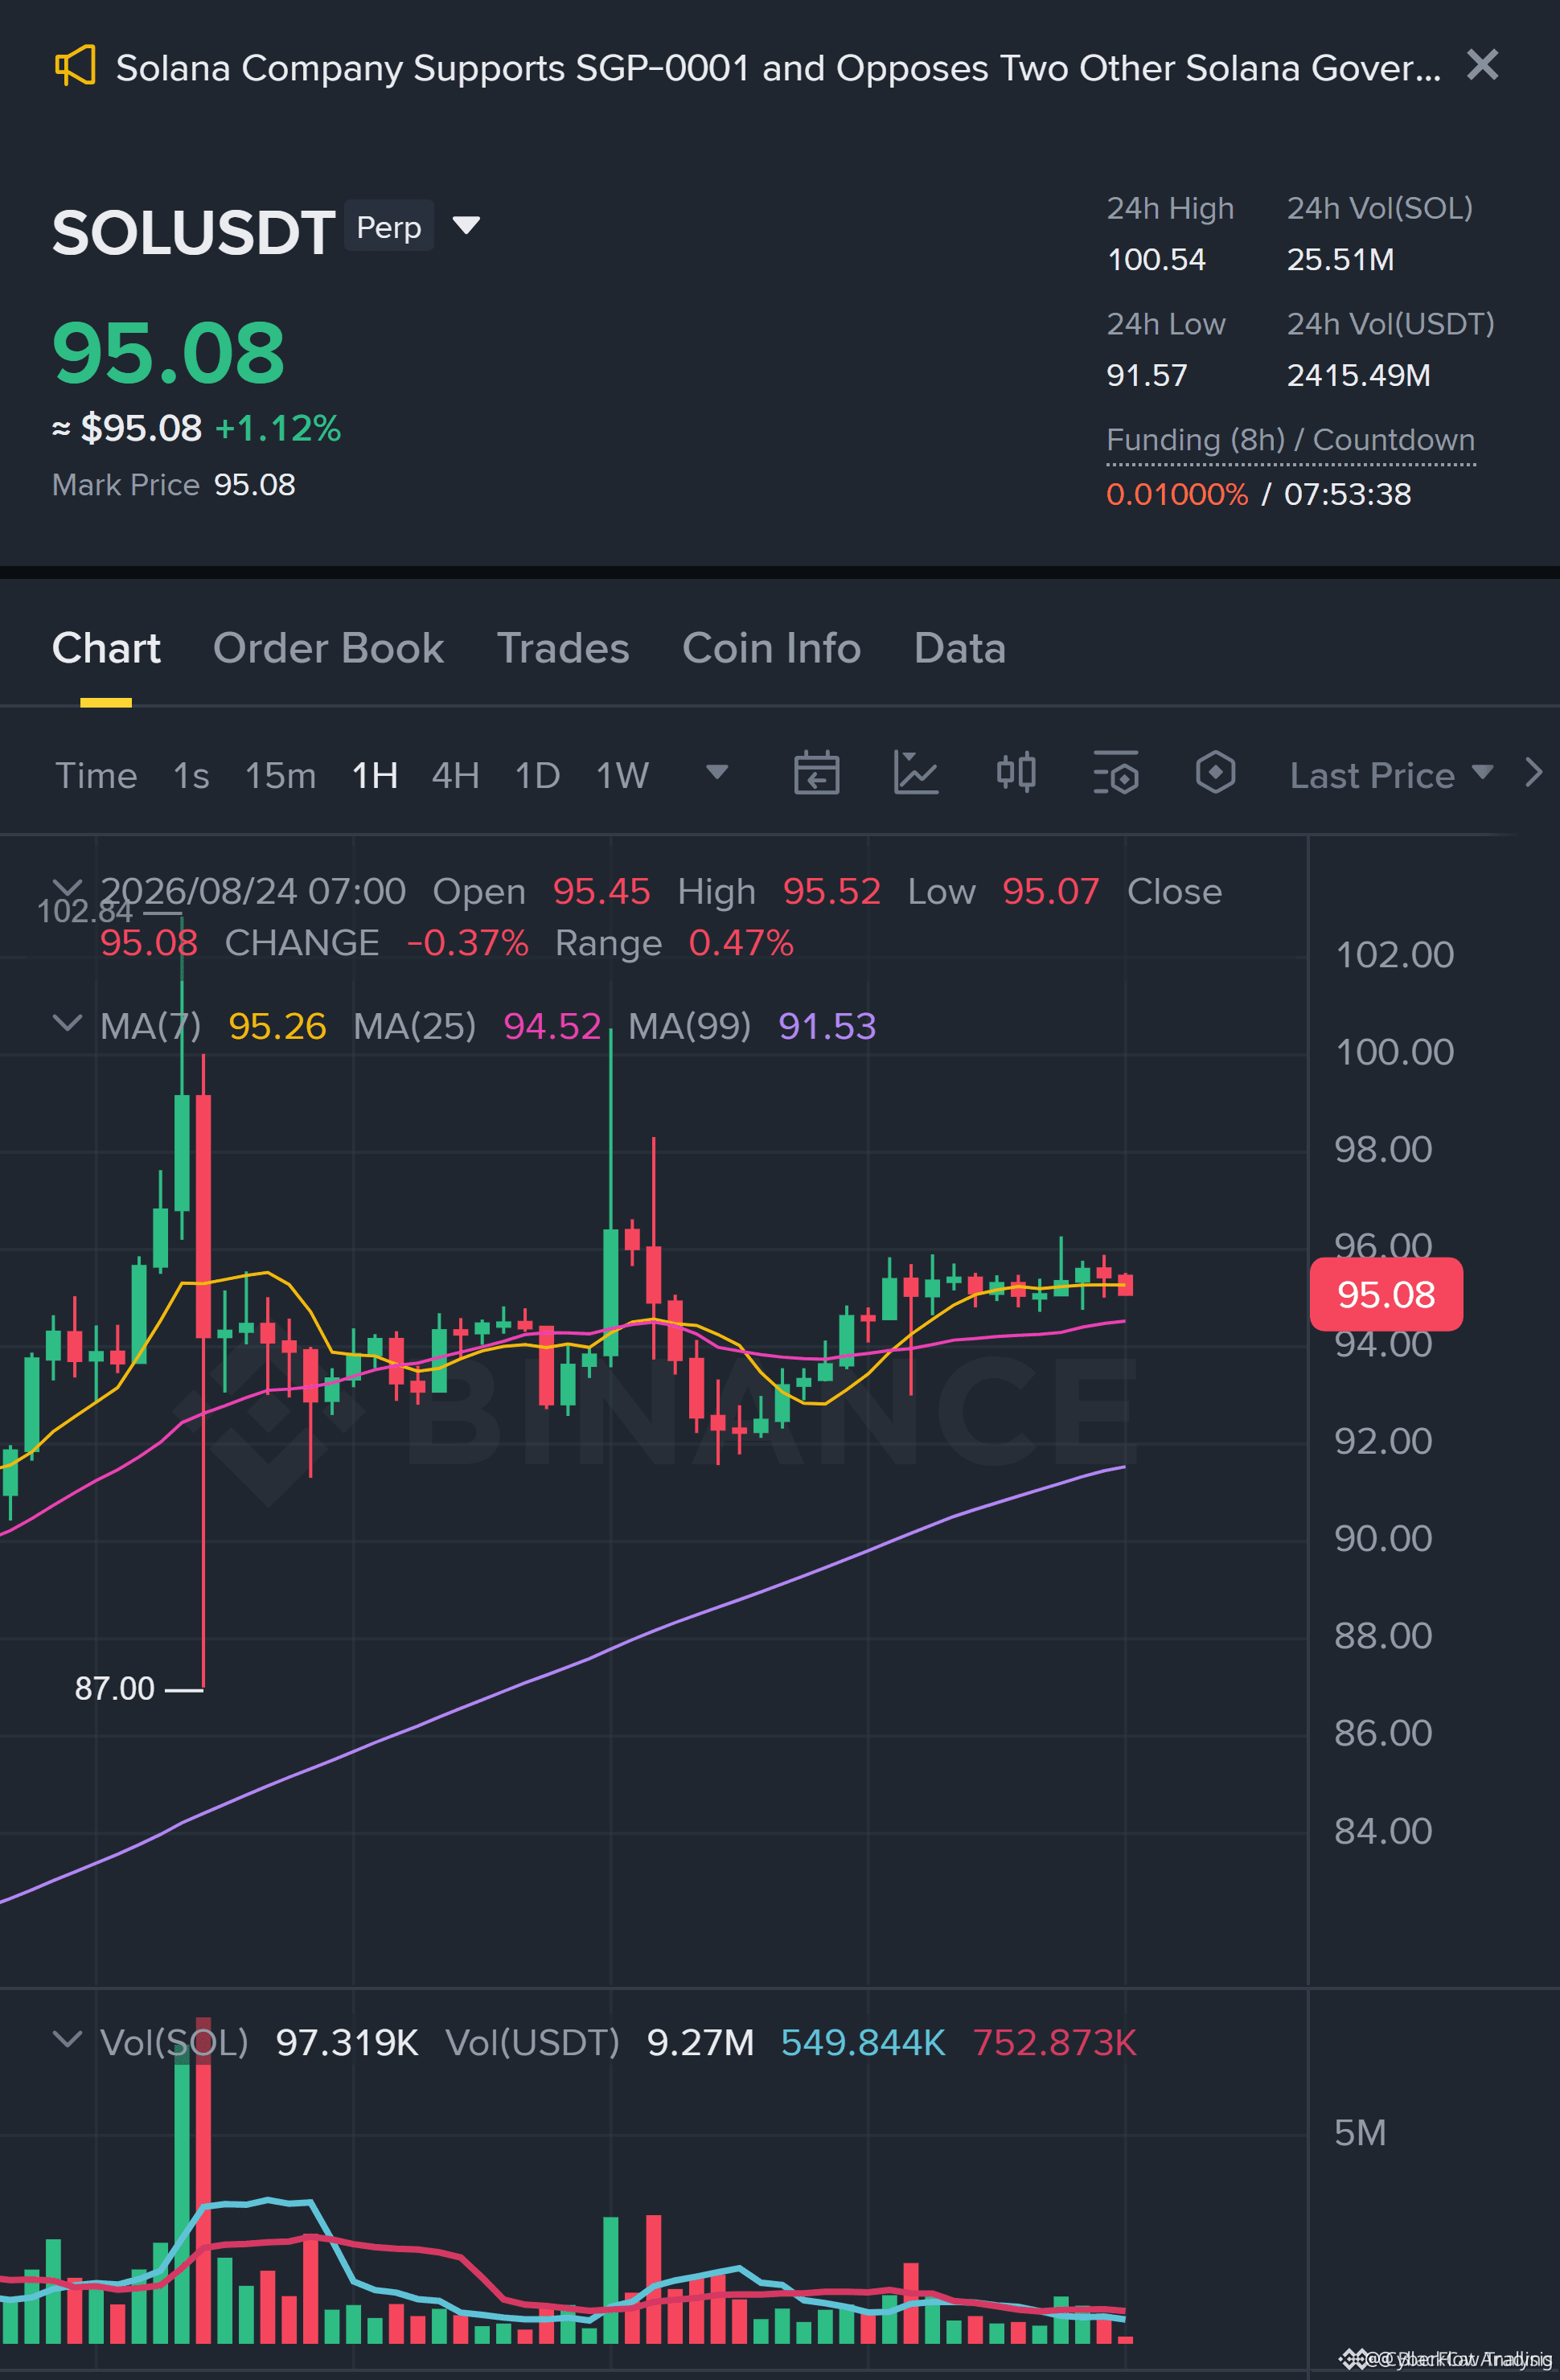Open the Coin Info tab
This screenshot has width=1560, height=2380.
[771, 648]
